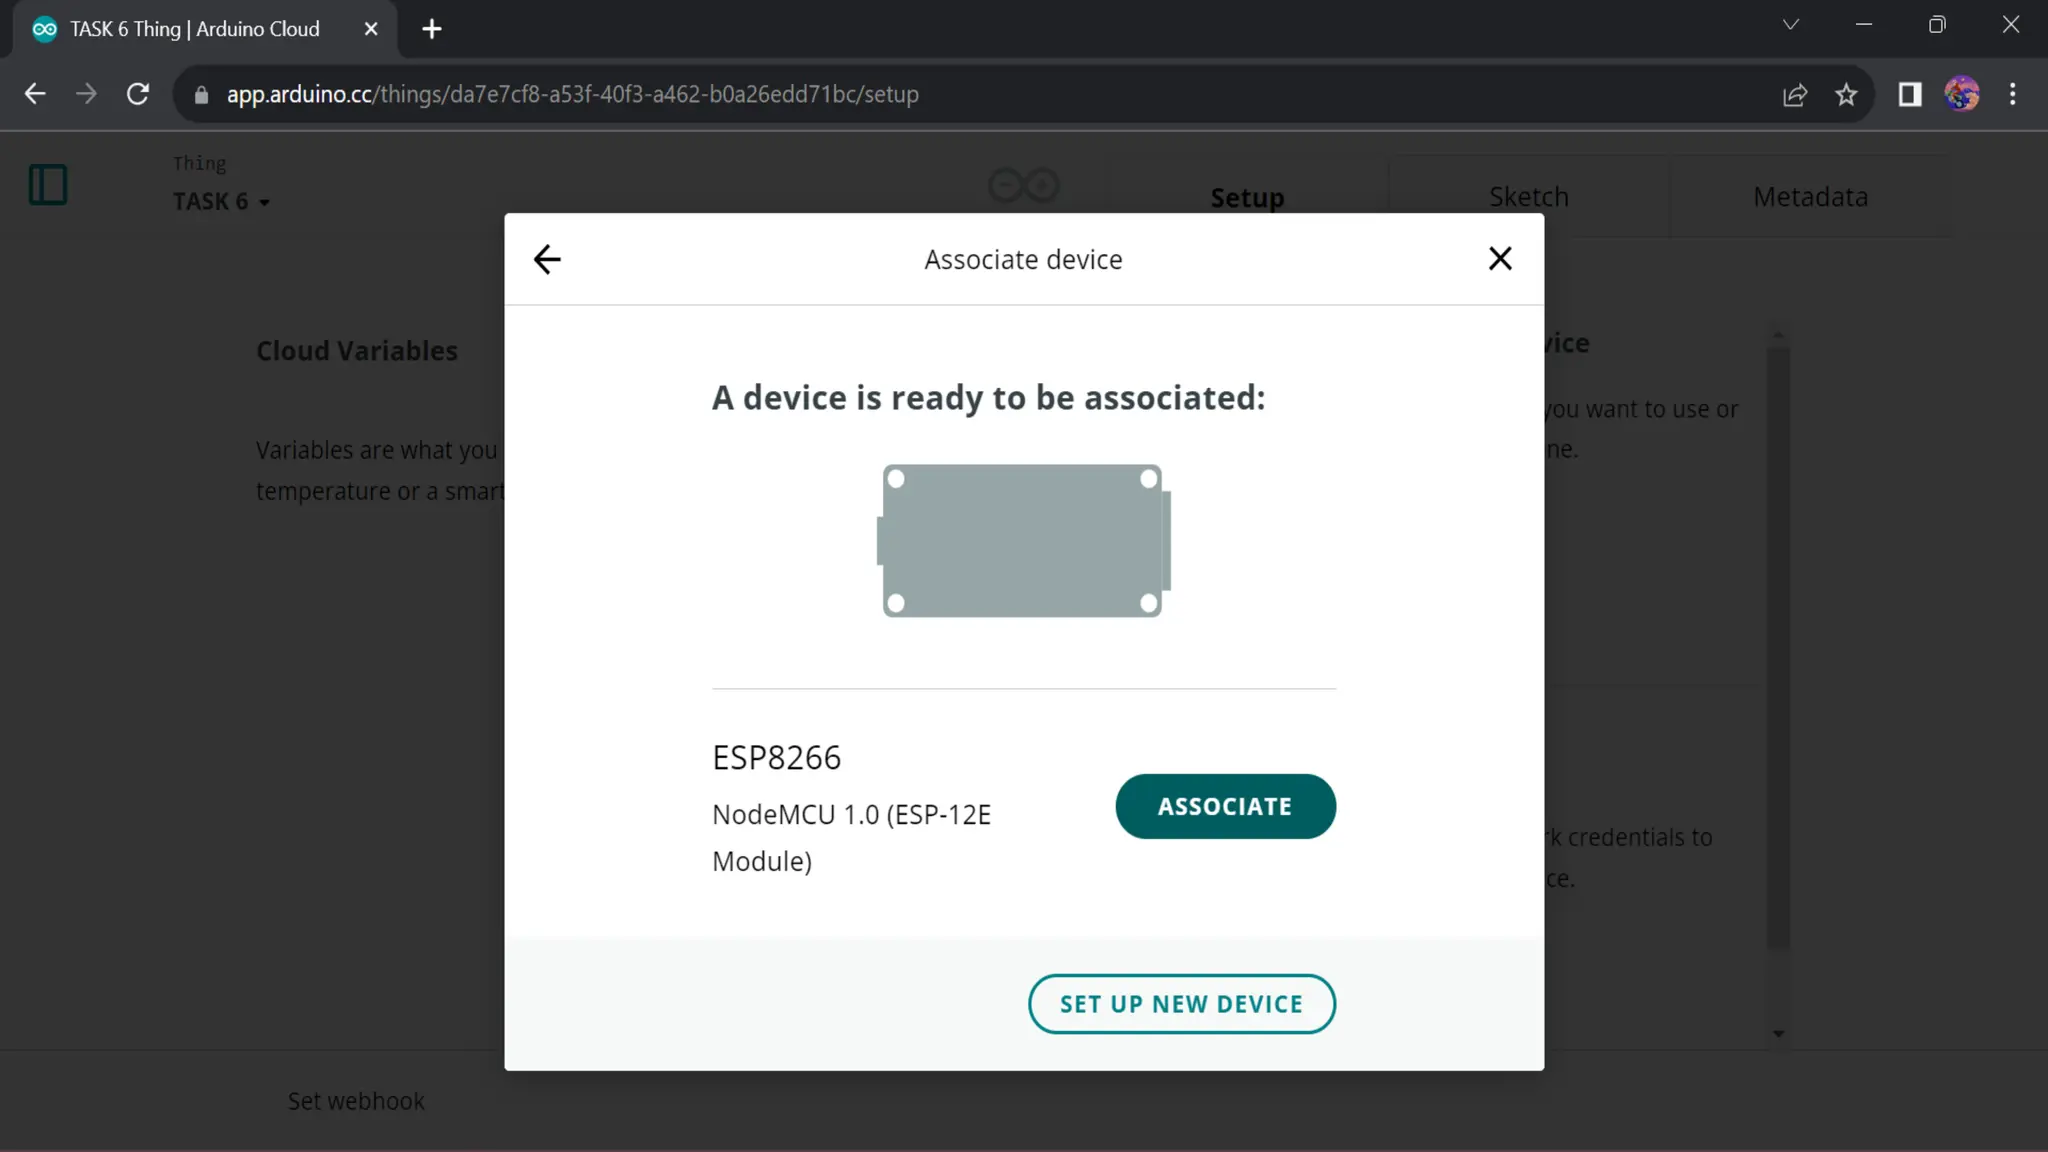
Task: Switch to the Sketch tab
Action: click(1528, 197)
